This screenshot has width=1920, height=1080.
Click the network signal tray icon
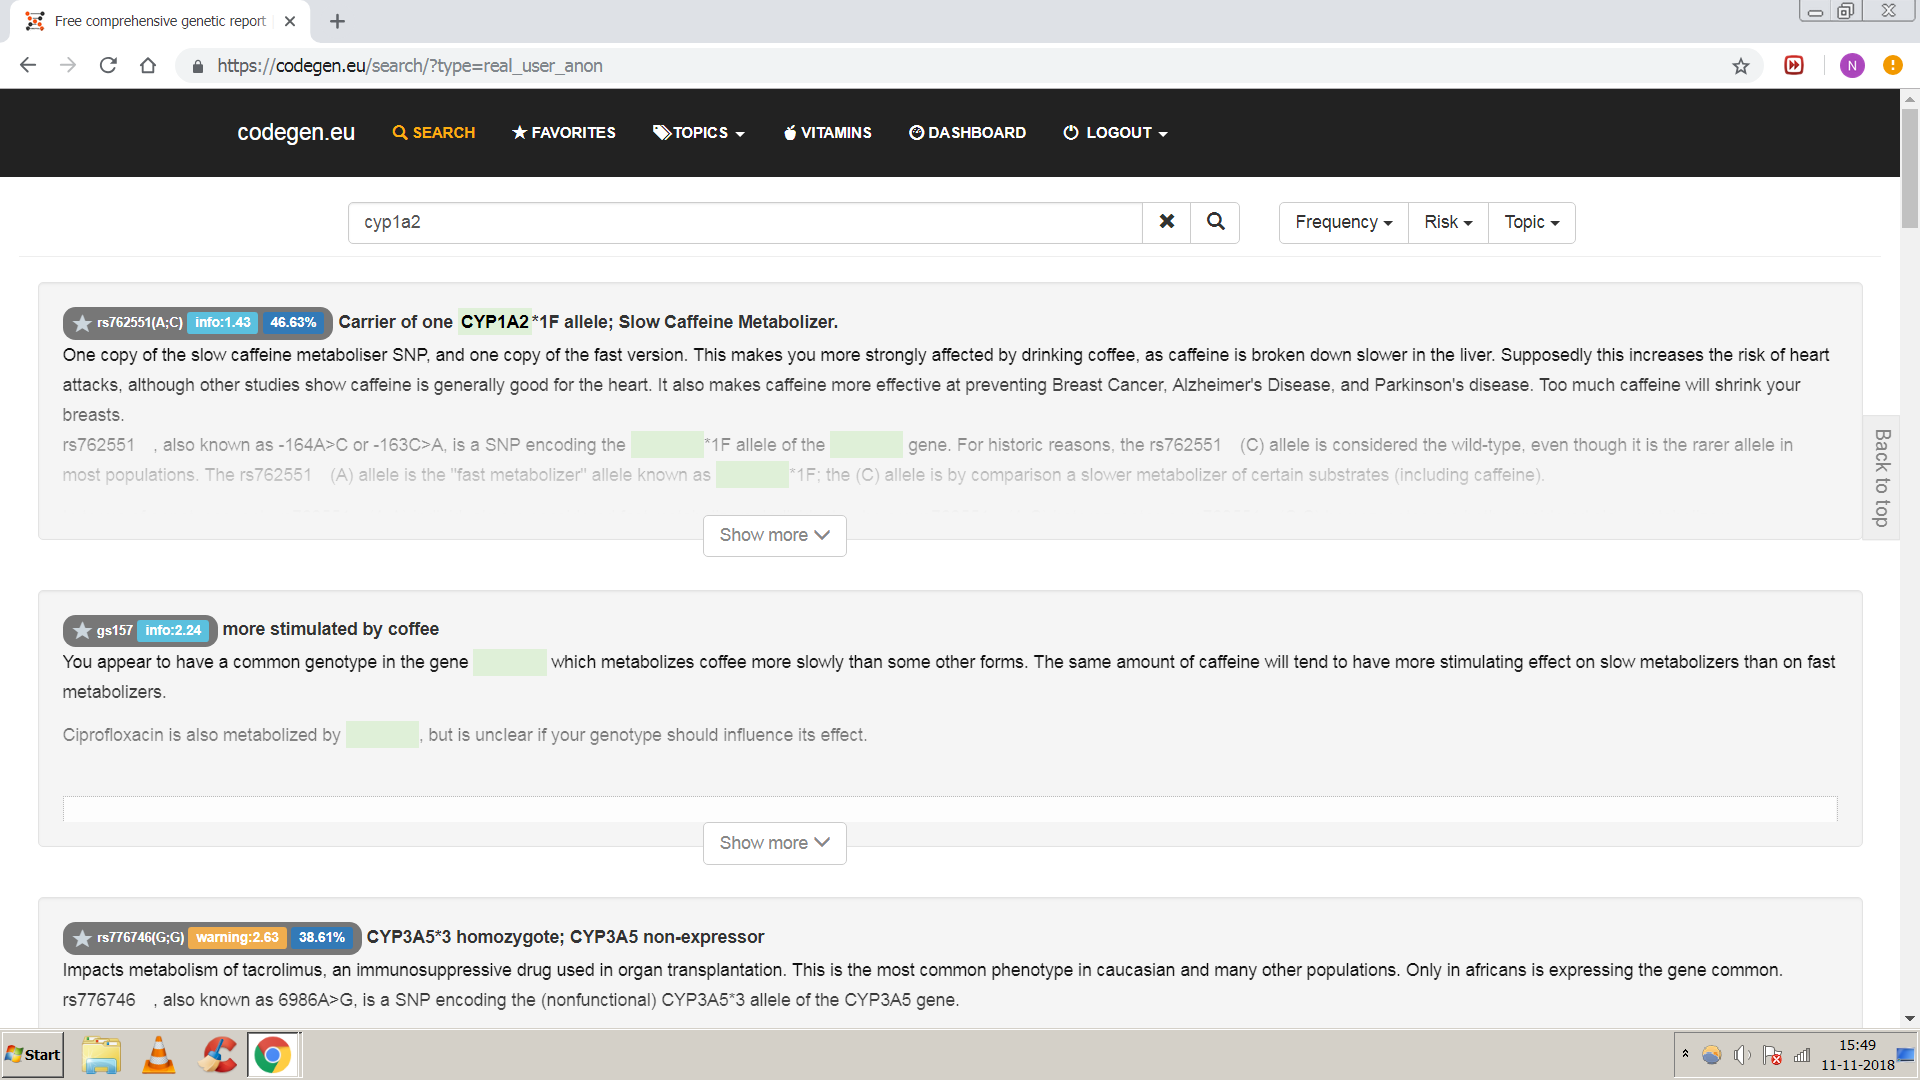(x=1802, y=1055)
